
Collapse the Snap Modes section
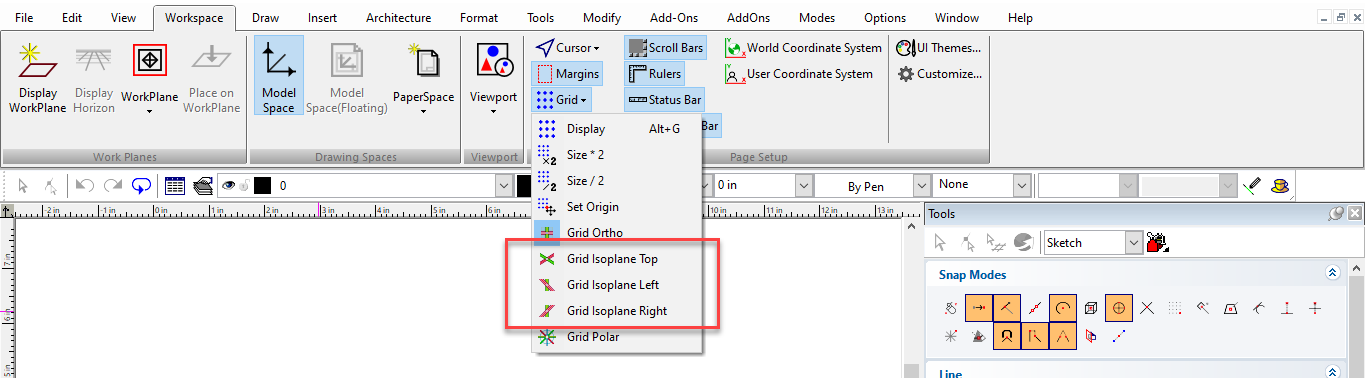(x=1331, y=274)
